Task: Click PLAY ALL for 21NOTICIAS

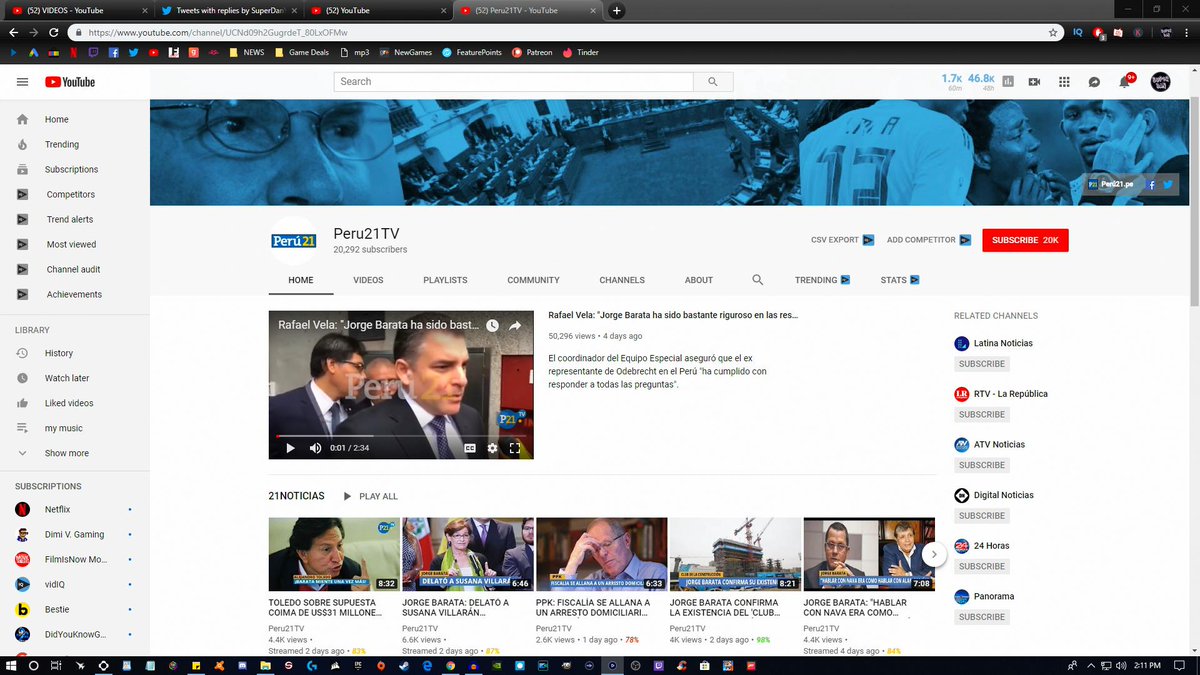Action: 370,496
